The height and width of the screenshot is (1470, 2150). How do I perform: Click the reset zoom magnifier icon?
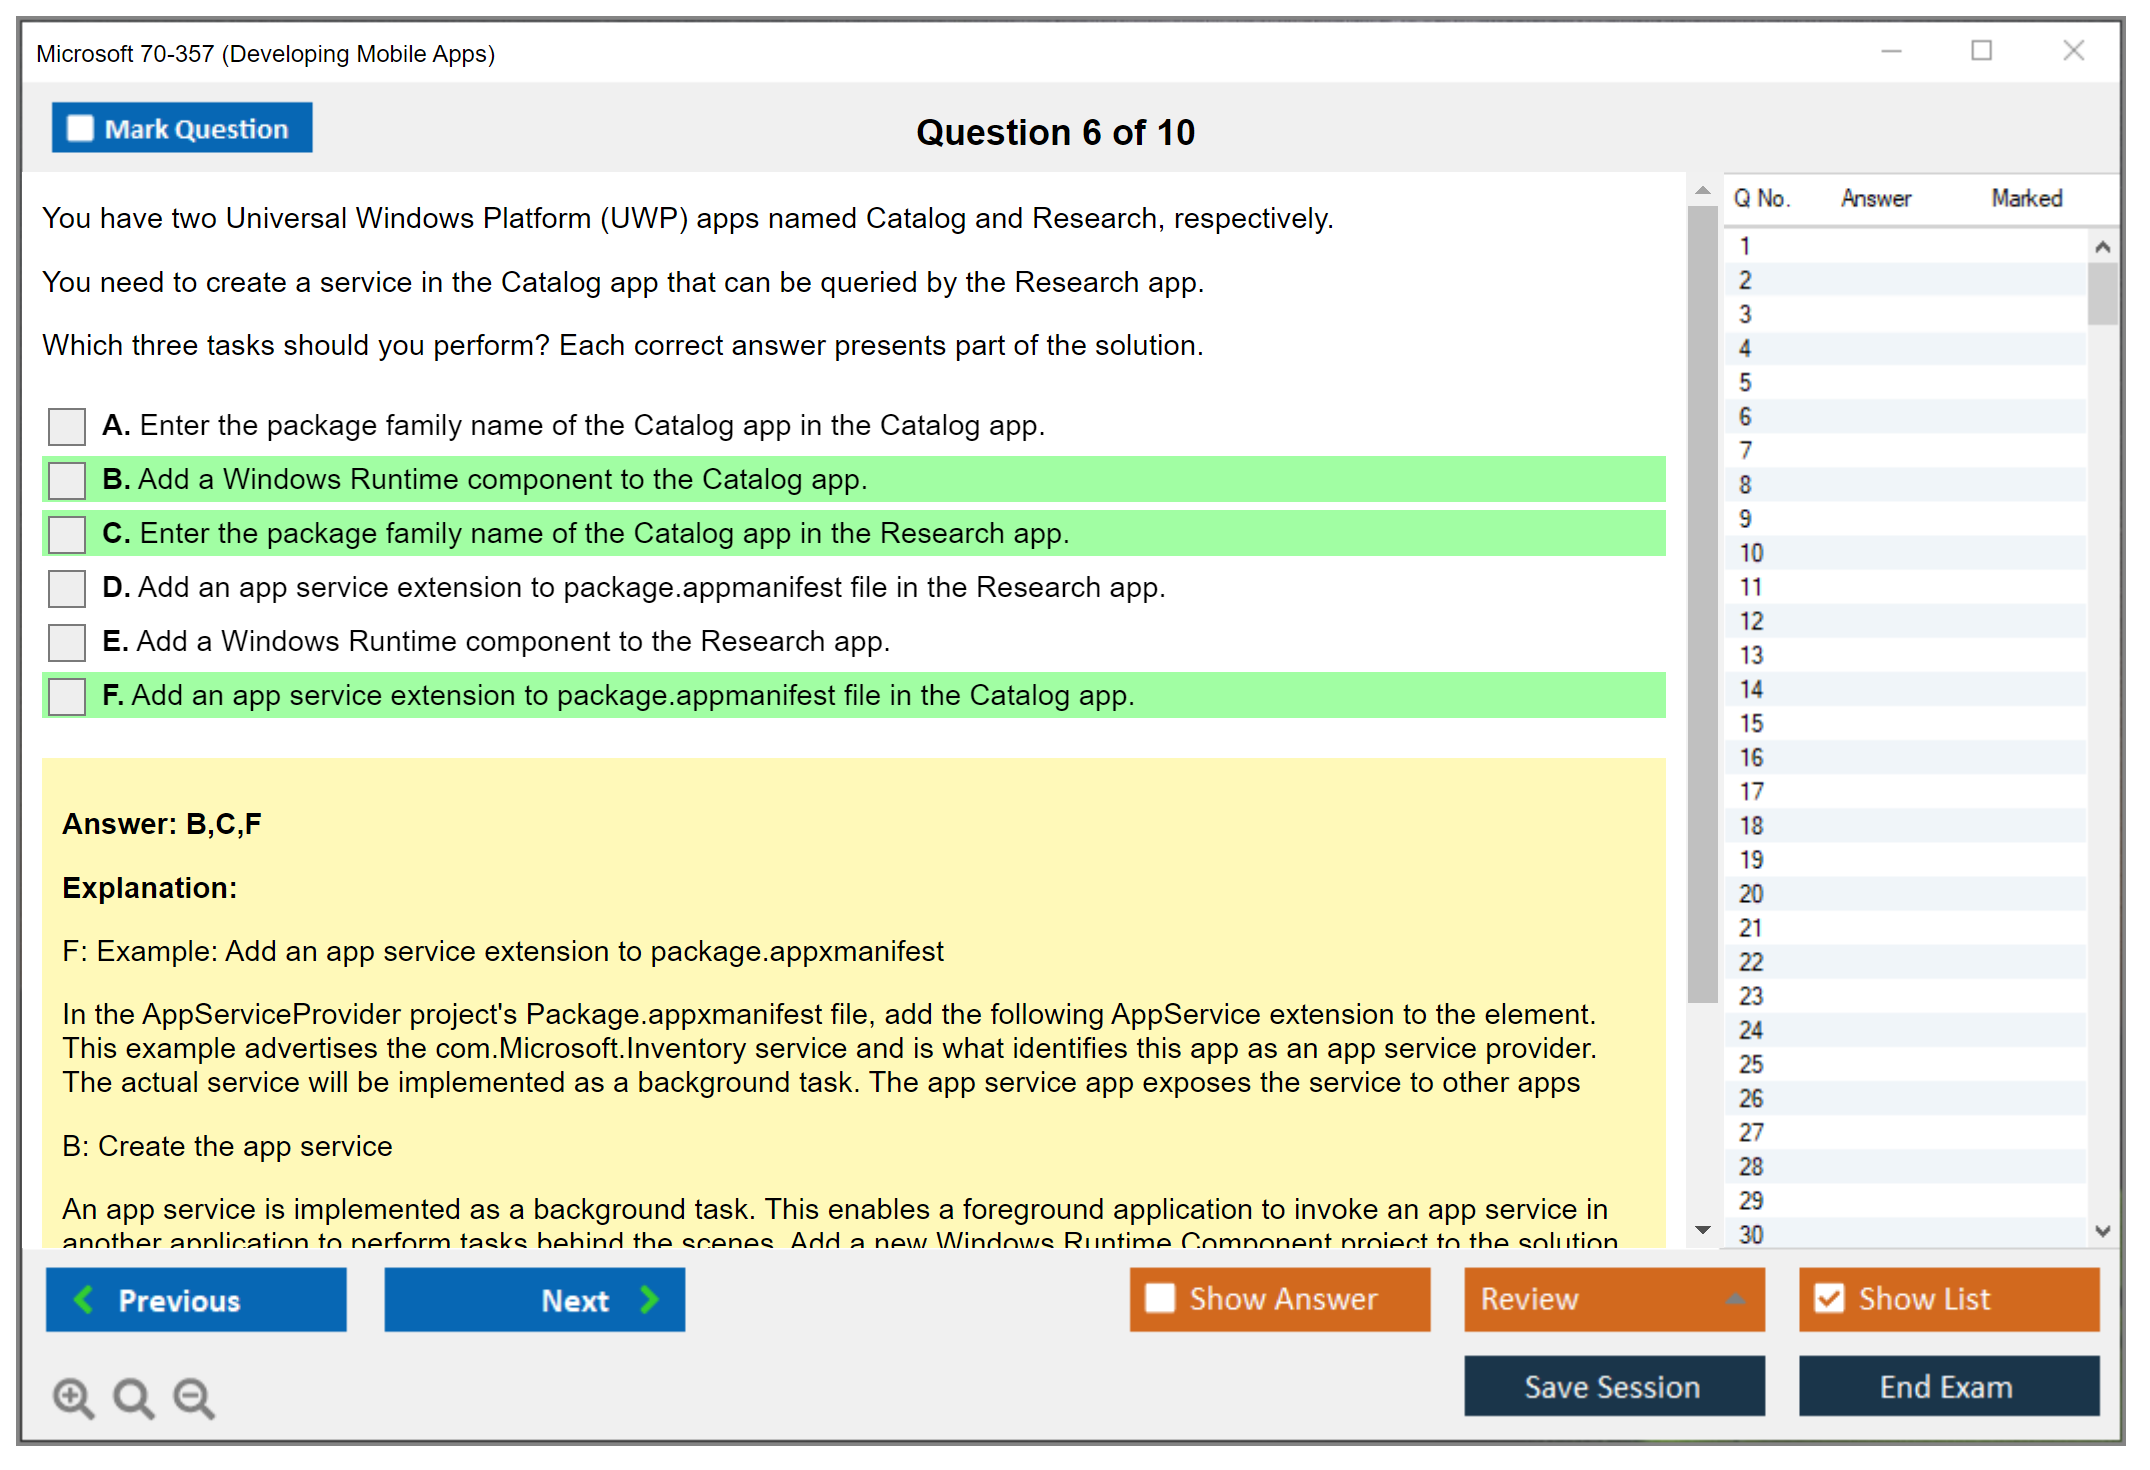pyautogui.click(x=132, y=1397)
